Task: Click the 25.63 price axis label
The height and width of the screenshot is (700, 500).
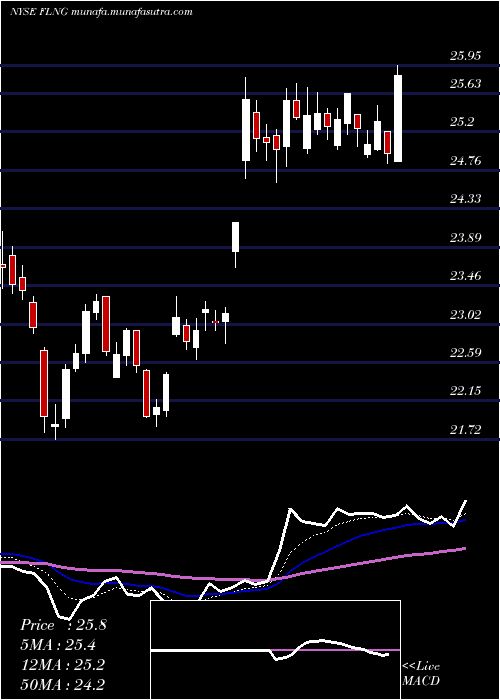Action: coord(466,83)
